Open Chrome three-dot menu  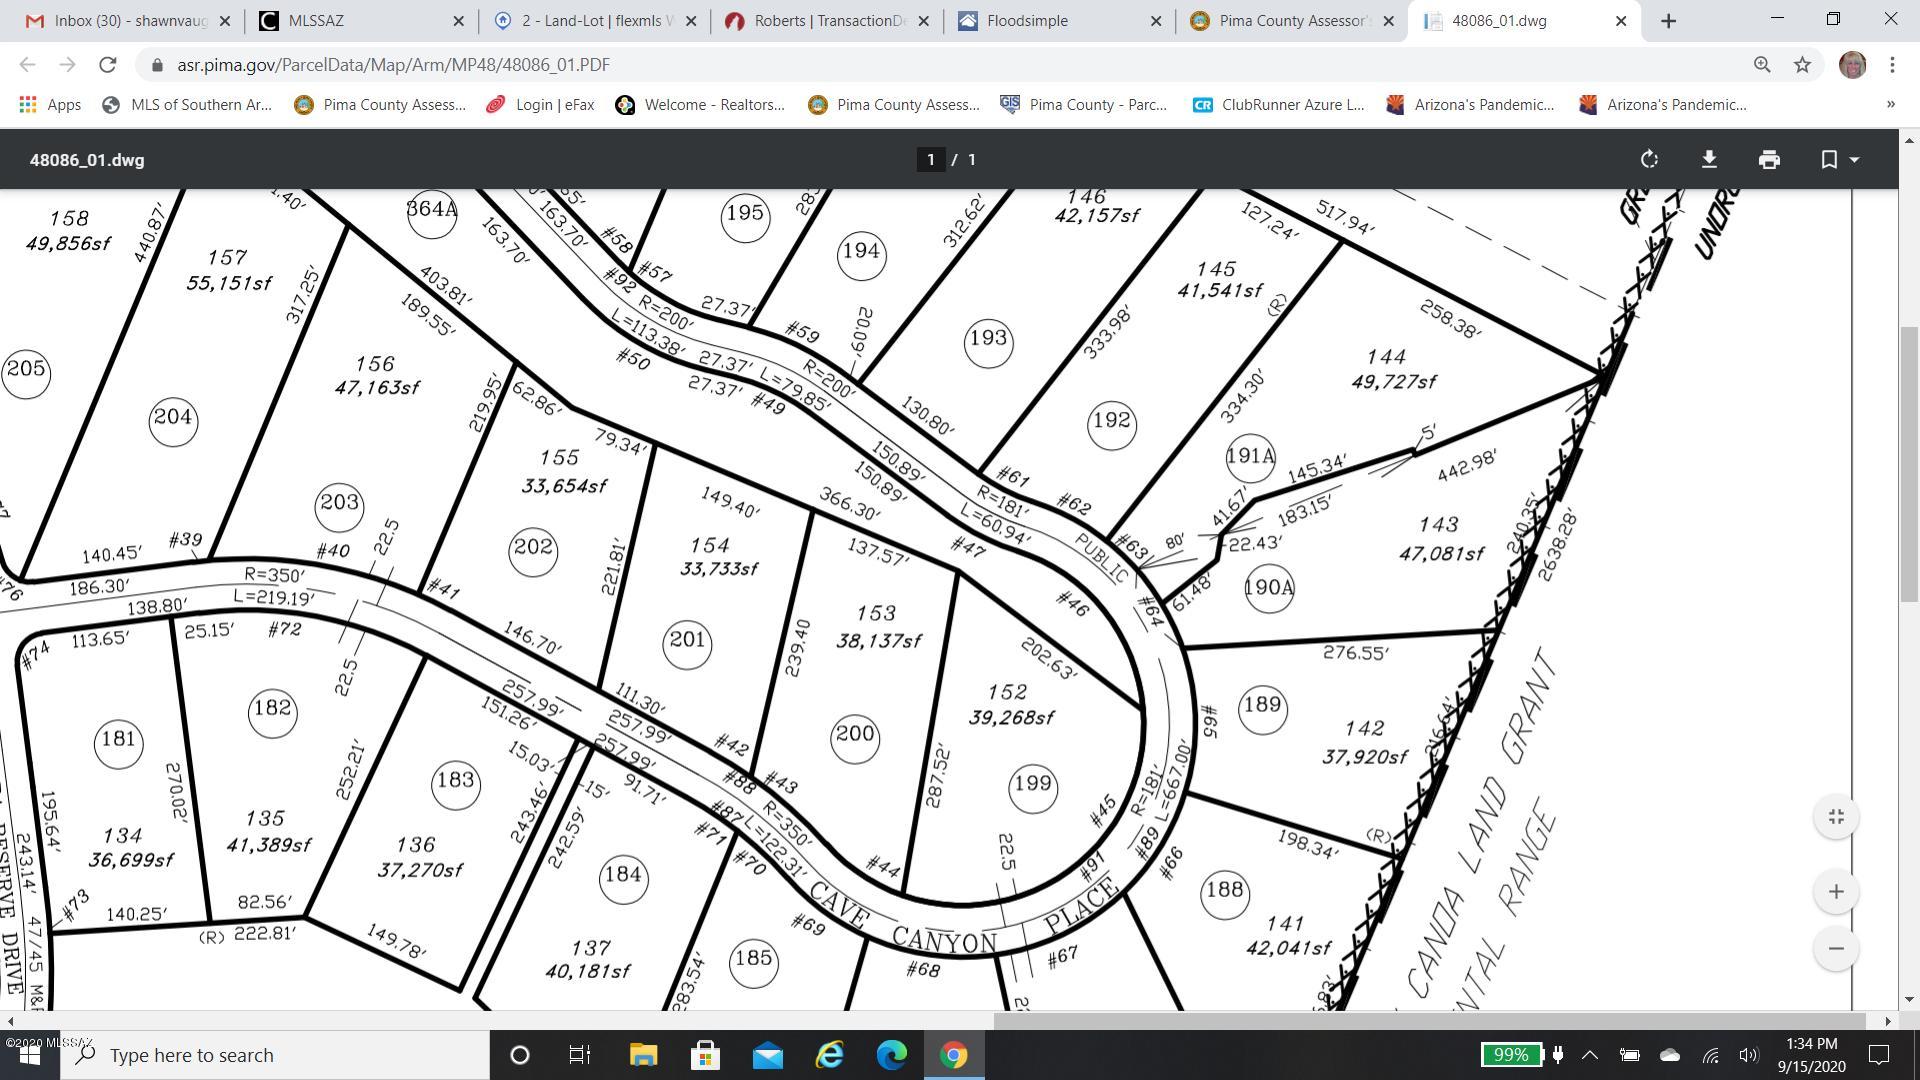coord(1892,64)
